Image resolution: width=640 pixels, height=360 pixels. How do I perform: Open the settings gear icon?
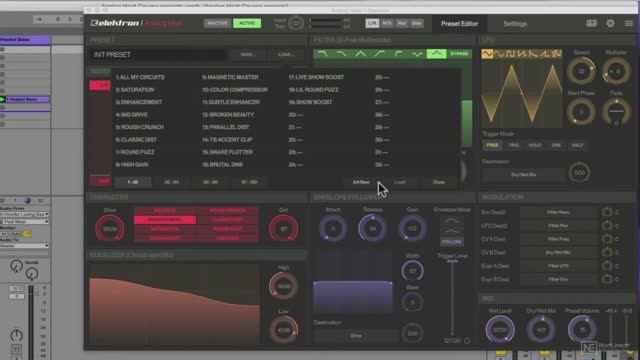click(x=610, y=23)
